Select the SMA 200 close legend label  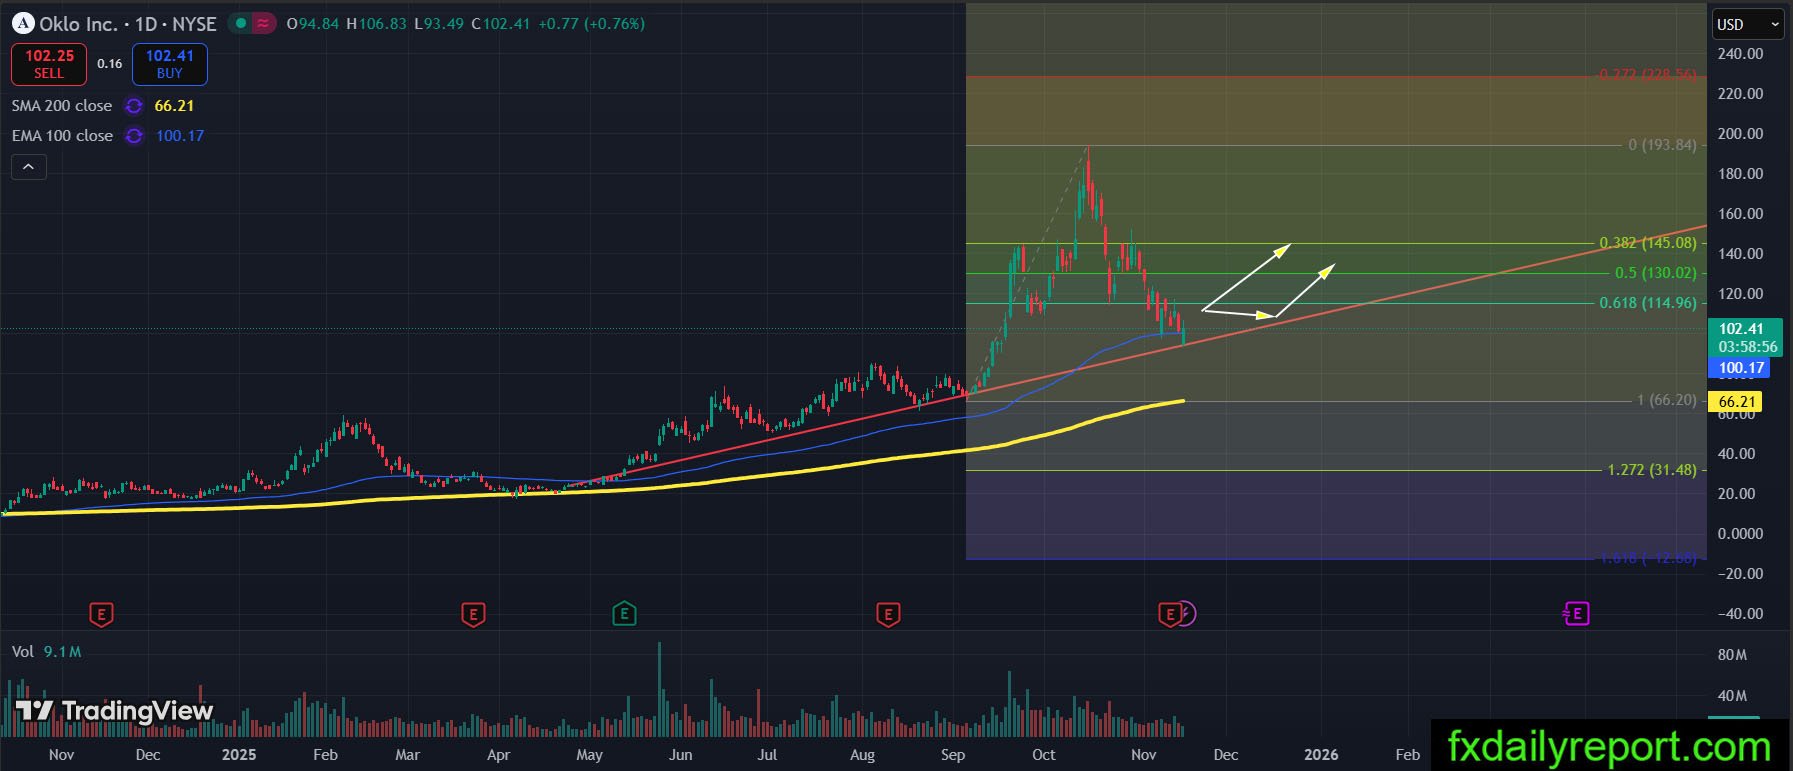pyautogui.click(x=62, y=106)
